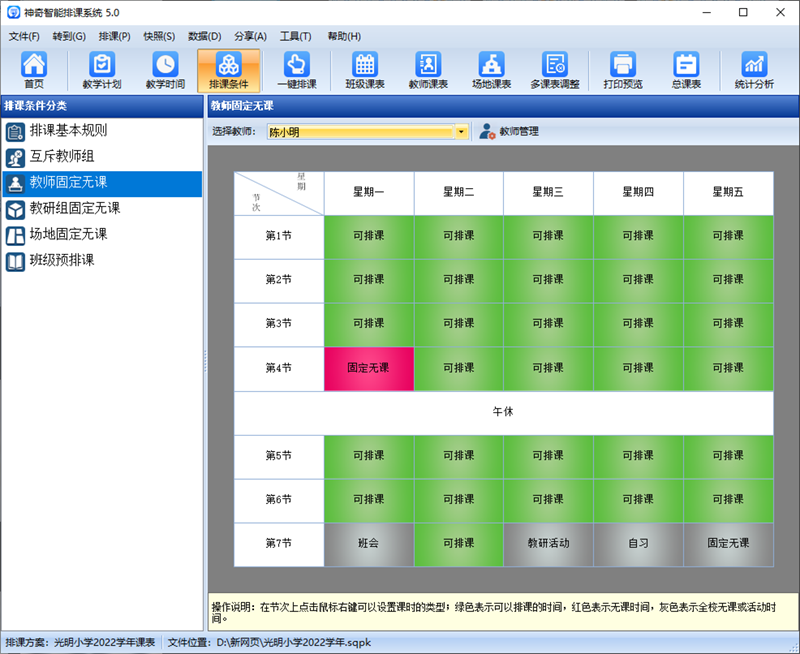Click the 星期三 column header
The width and height of the screenshot is (800, 654).
[548, 193]
